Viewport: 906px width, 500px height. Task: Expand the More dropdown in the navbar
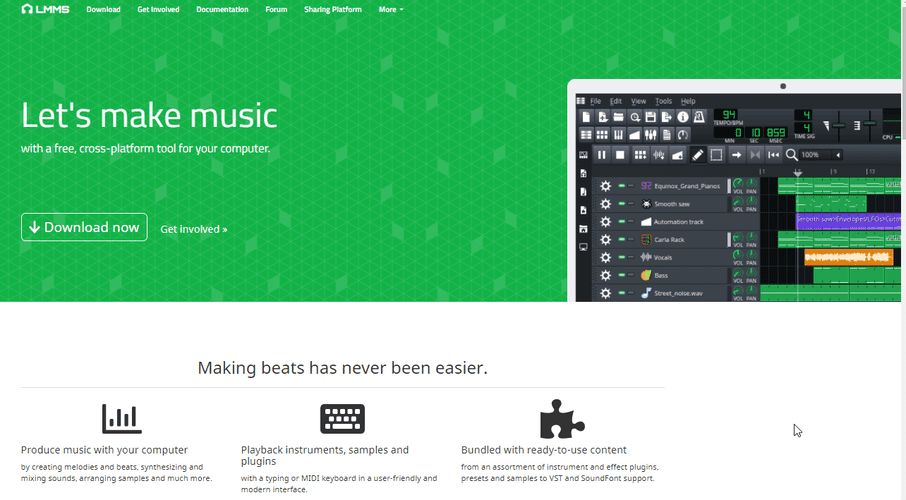pos(391,9)
